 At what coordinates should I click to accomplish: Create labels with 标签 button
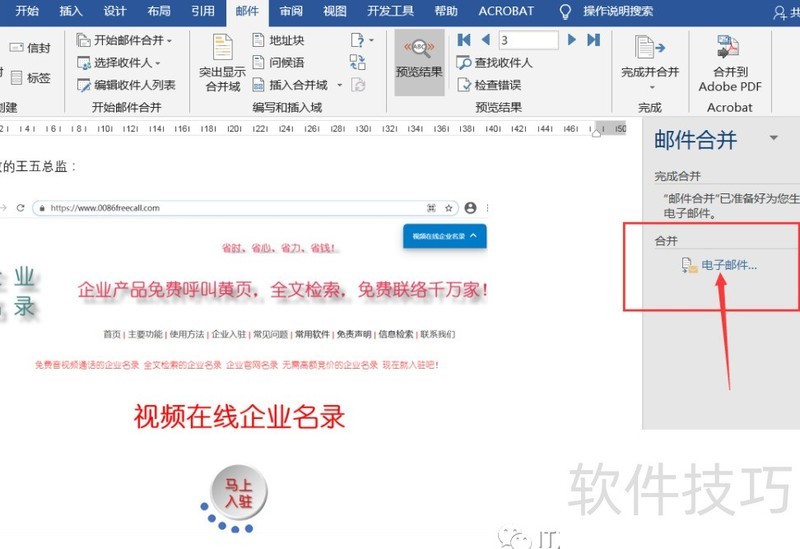pos(30,78)
